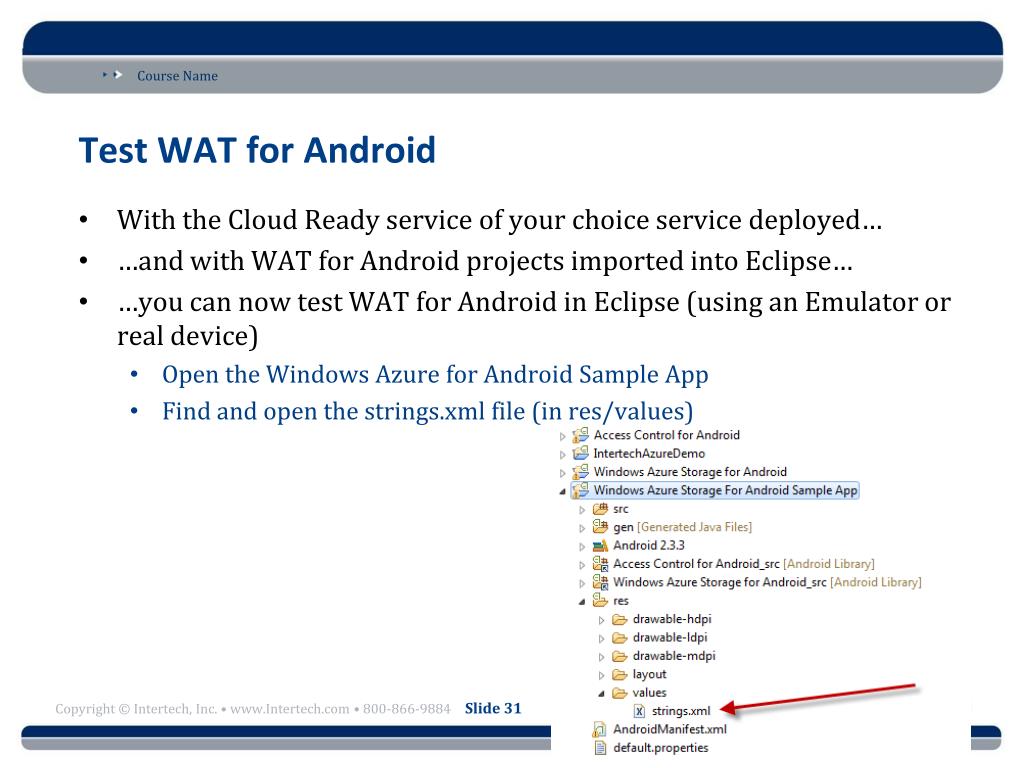
Task: Expand the Android 2.3.3 node
Action: (x=582, y=547)
